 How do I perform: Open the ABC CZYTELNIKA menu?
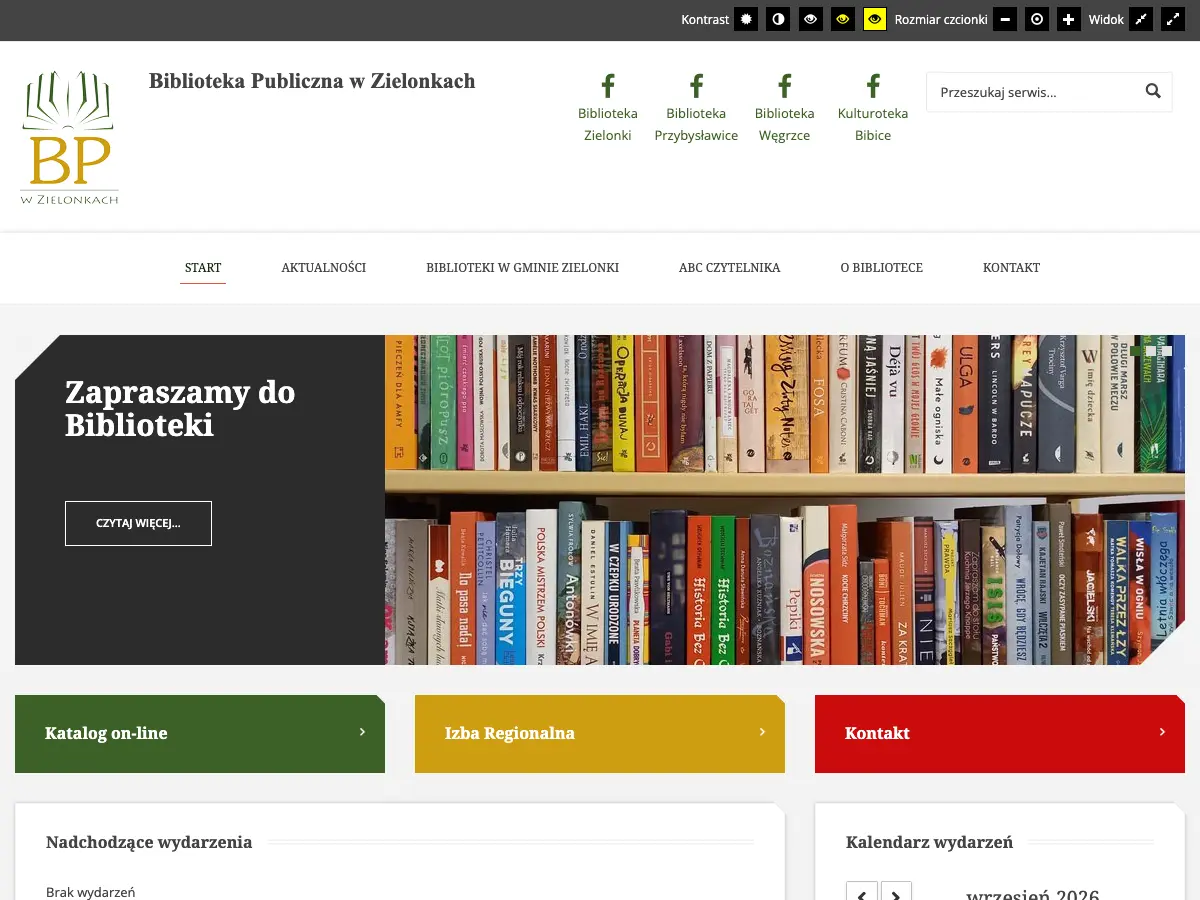pyautogui.click(x=730, y=268)
